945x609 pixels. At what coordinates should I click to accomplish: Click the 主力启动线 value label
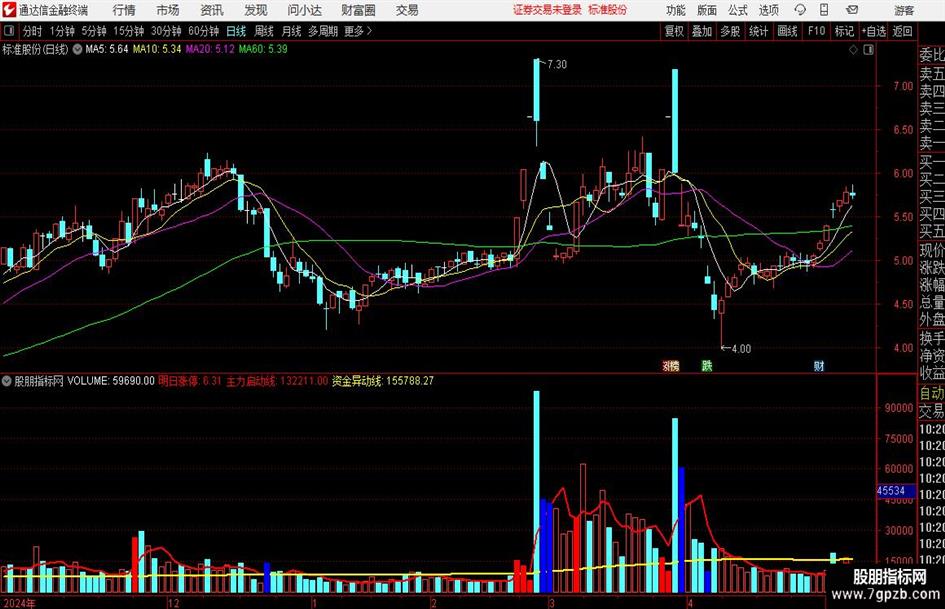tap(277, 381)
